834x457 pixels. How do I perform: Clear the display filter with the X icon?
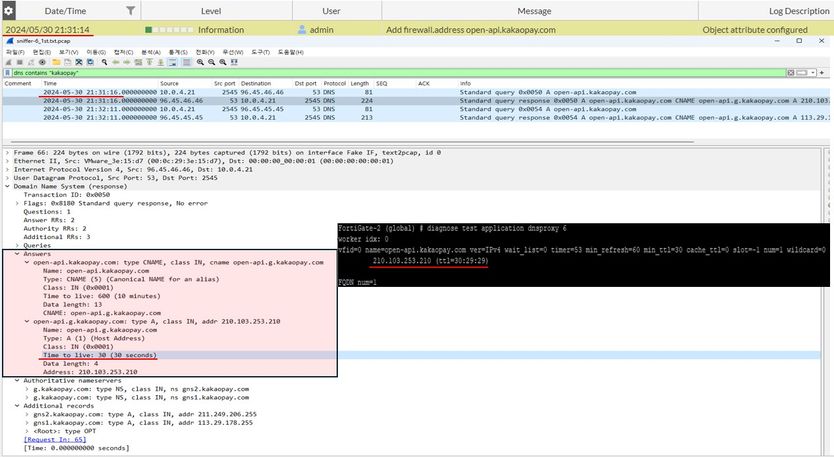pyautogui.click(x=791, y=72)
